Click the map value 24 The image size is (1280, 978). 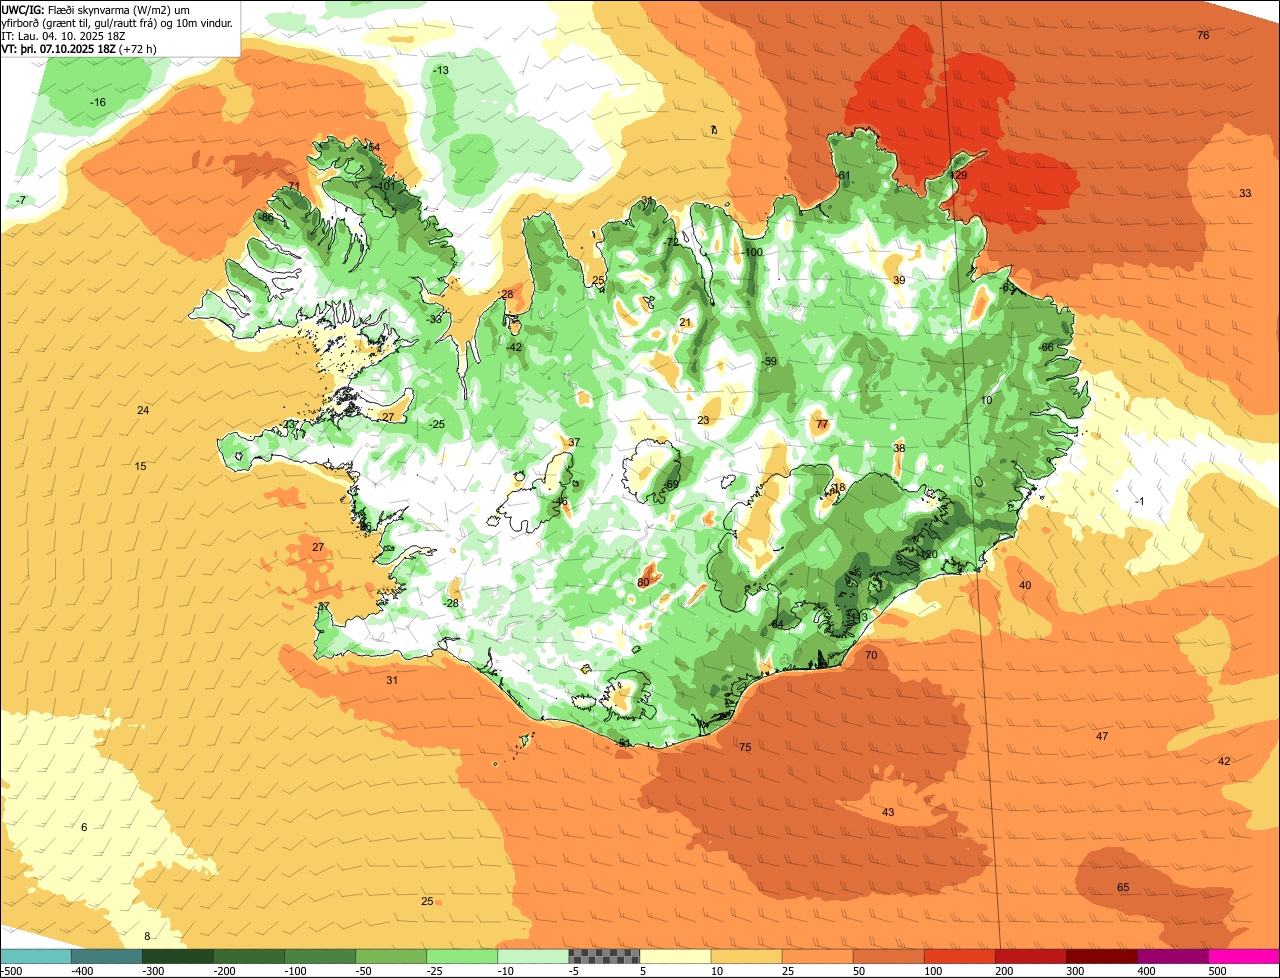[x=143, y=411]
